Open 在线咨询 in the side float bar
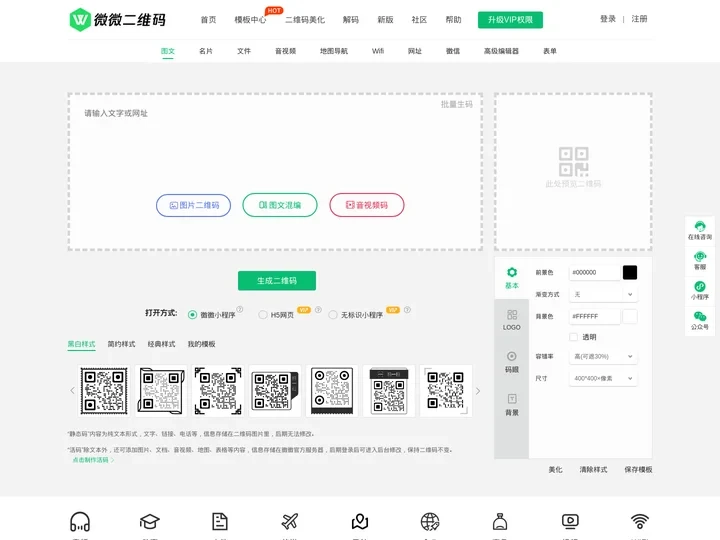The width and height of the screenshot is (720, 540). point(699,231)
